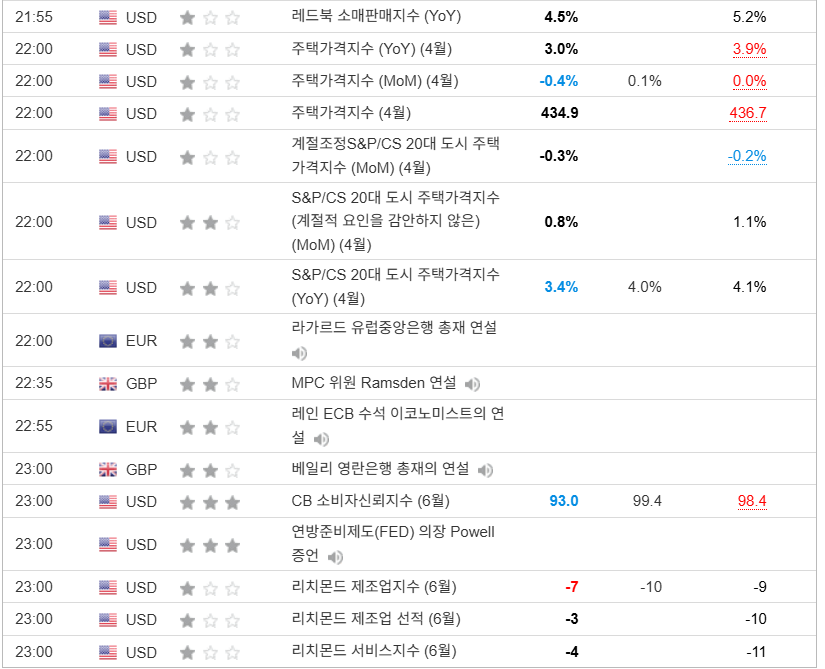Open 계절조정S&P/CS 20대 도시 주택가격지수 link
The image size is (825, 669).
click(x=395, y=156)
